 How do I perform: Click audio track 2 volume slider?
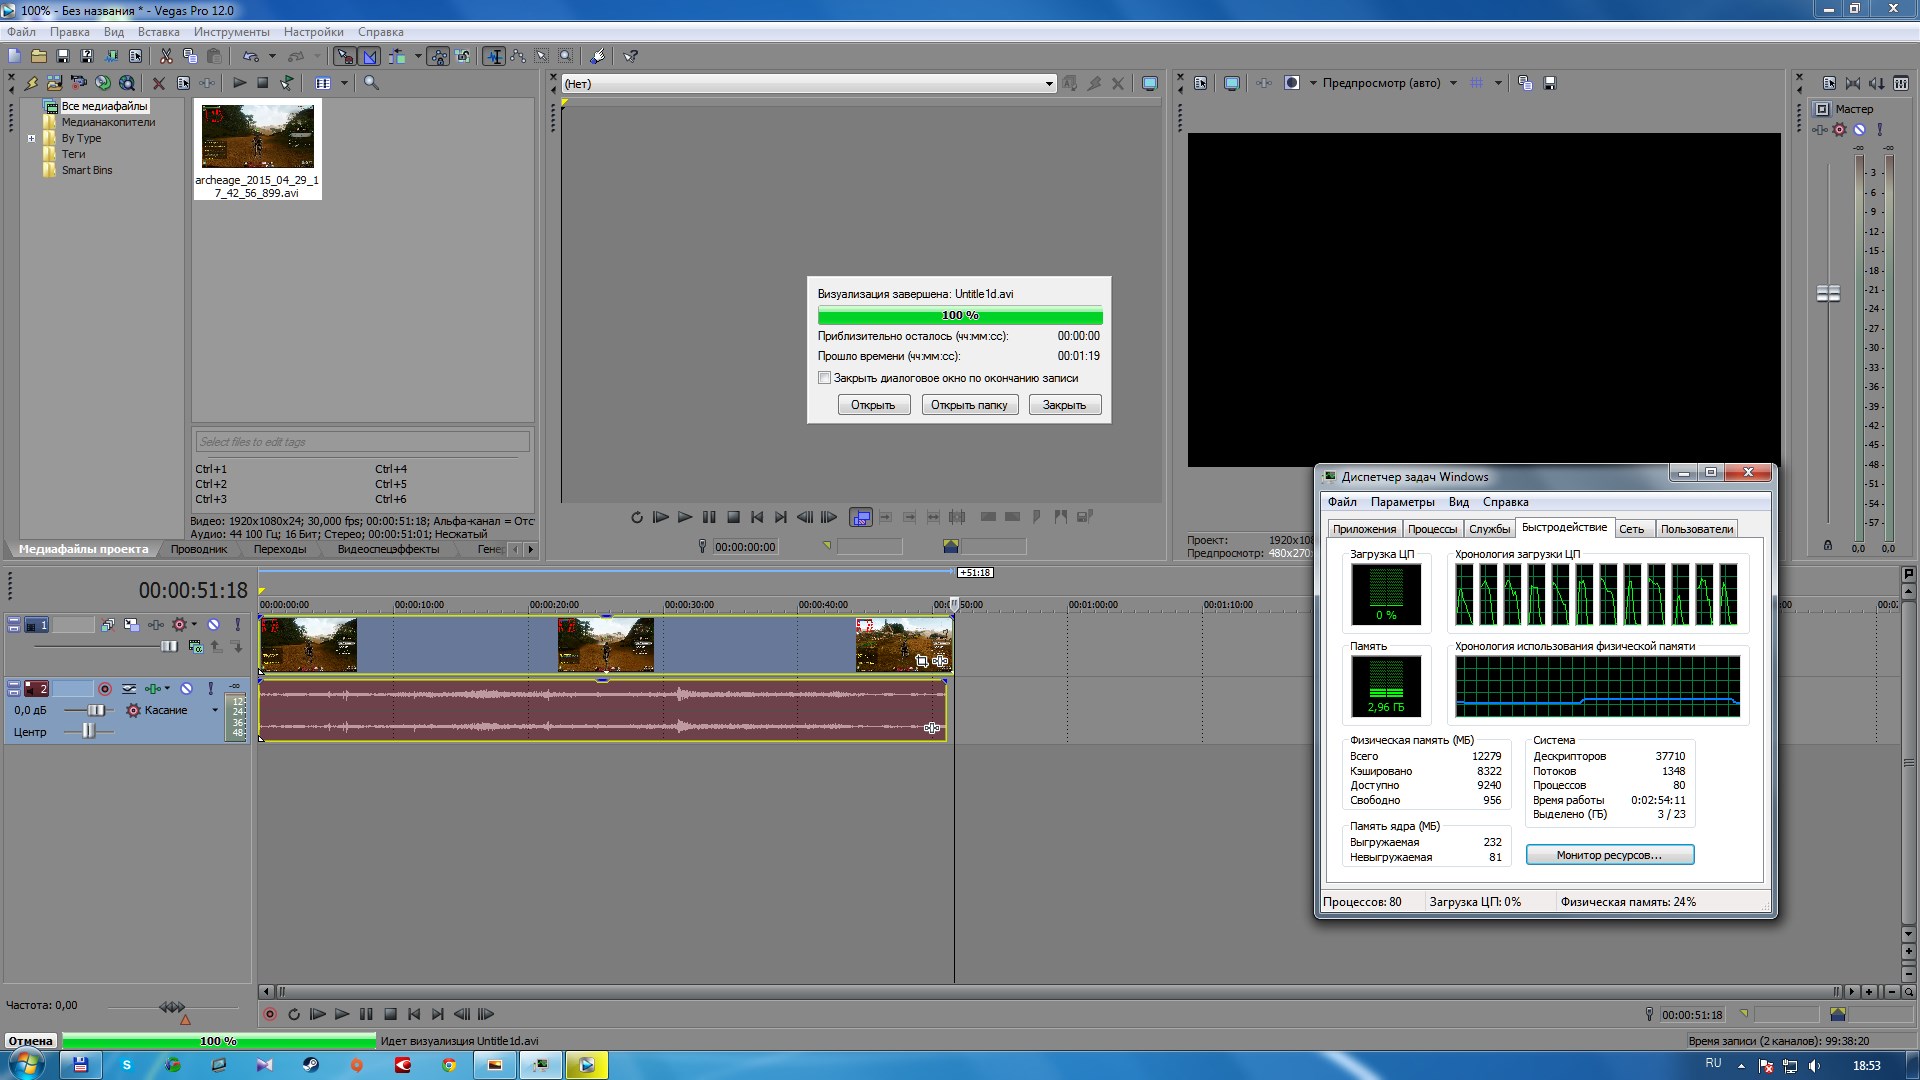(x=95, y=710)
